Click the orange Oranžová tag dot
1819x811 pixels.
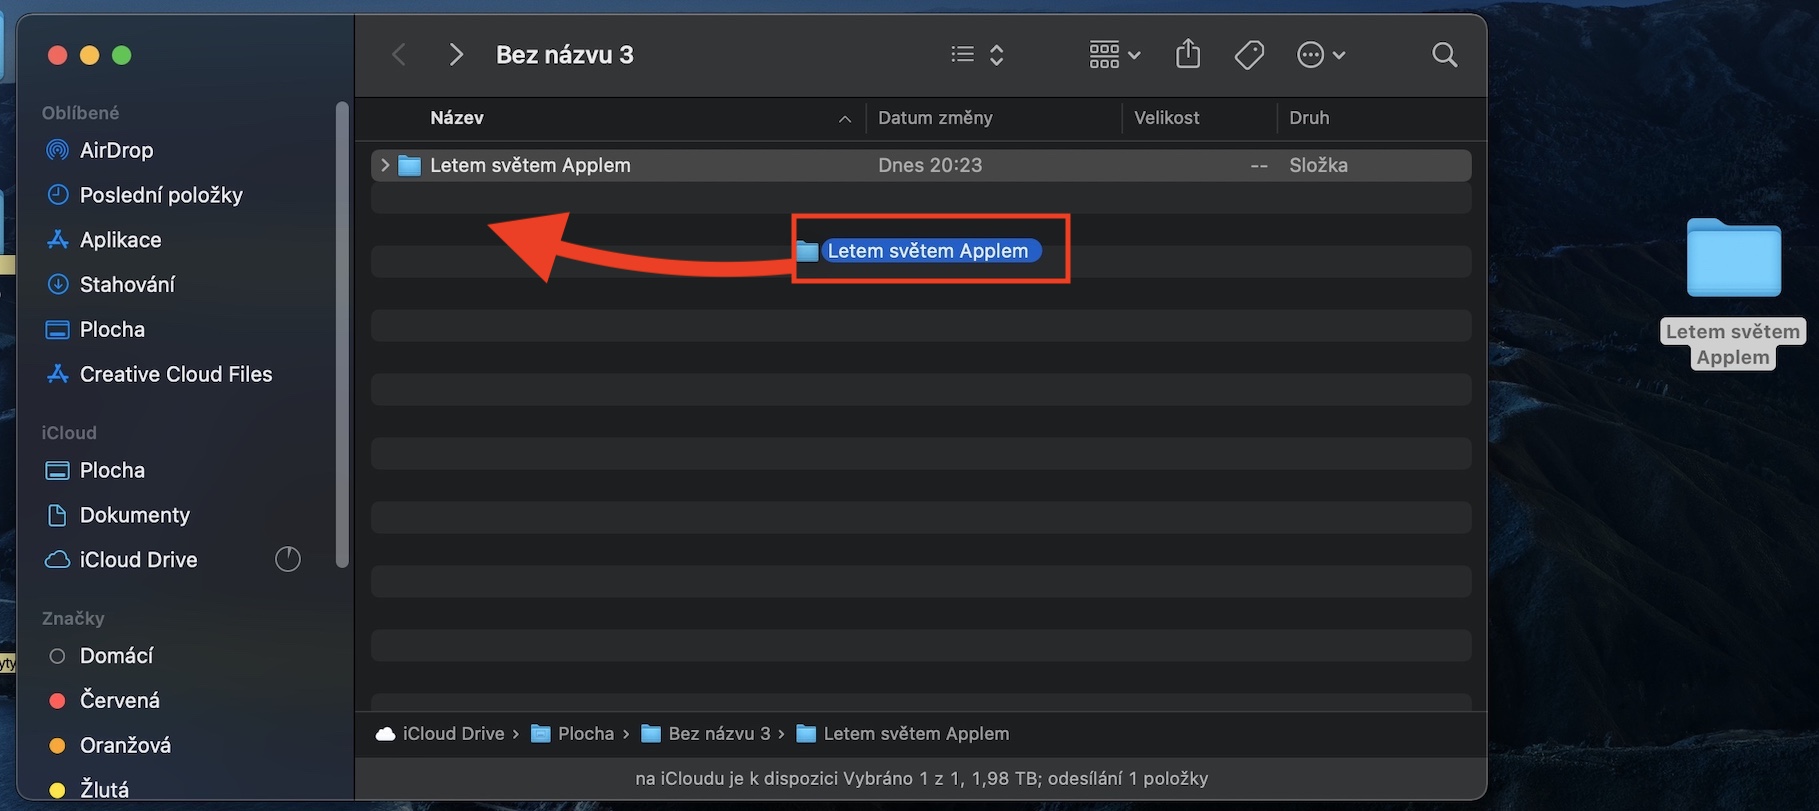[x=58, y=745]
